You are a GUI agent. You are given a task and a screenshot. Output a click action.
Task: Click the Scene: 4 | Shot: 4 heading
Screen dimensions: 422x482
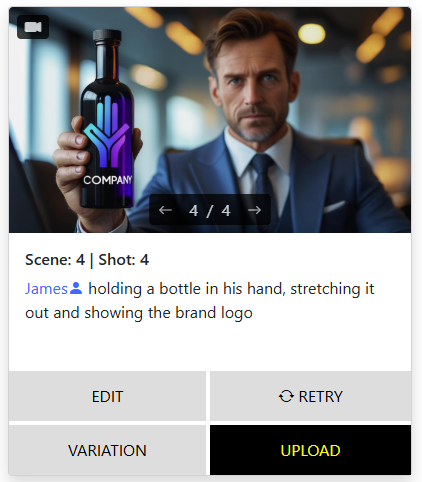pyautogui.click(x=87, y=260)
